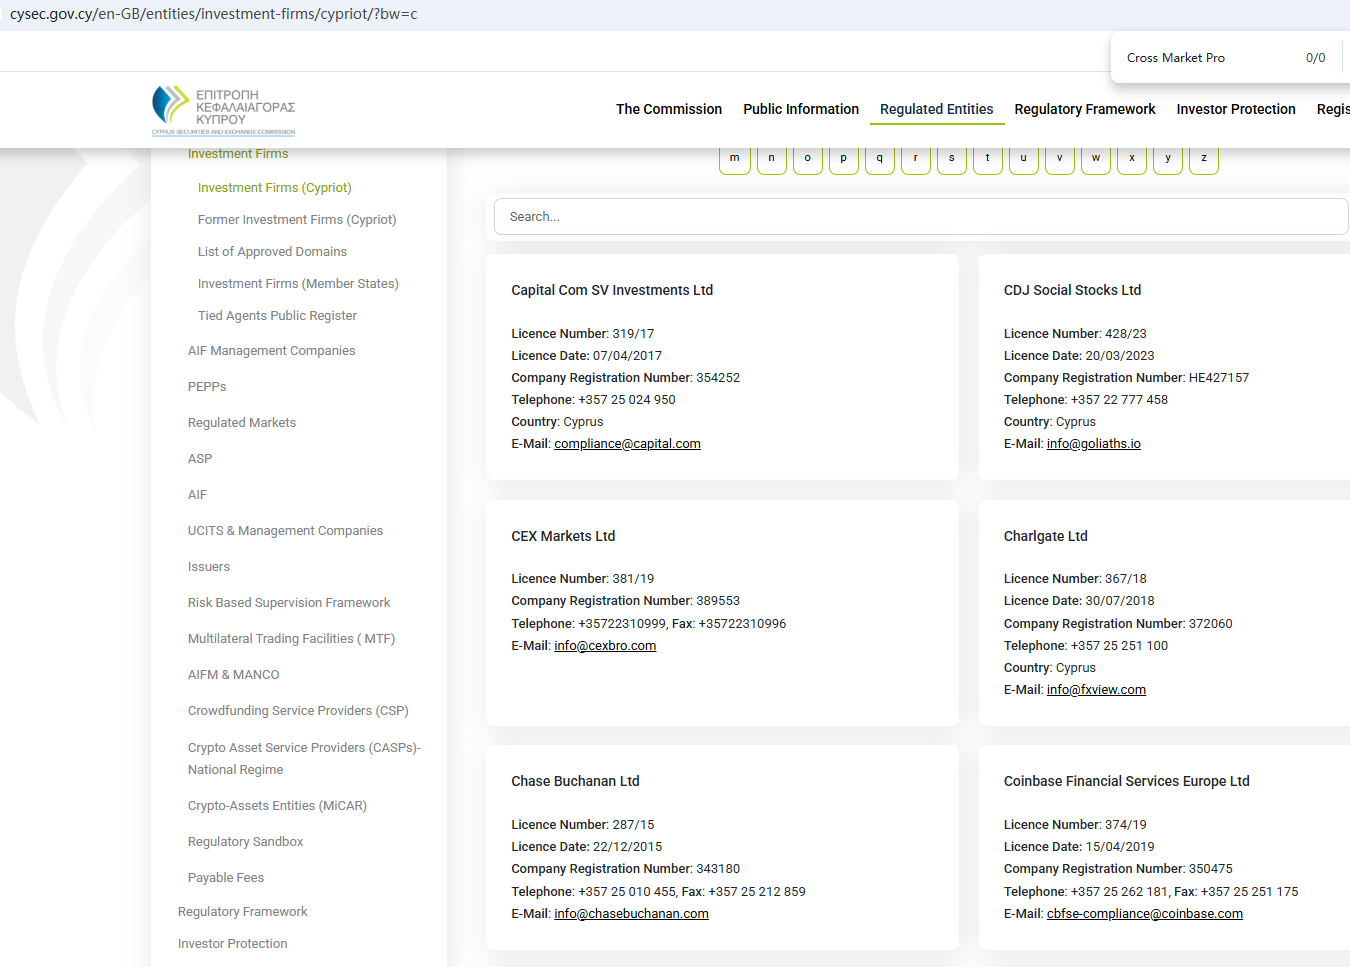1350x967 pixels.
Task: Select letter t in alphabet filter
Action: pyautogui.click(x=988, y=159)
